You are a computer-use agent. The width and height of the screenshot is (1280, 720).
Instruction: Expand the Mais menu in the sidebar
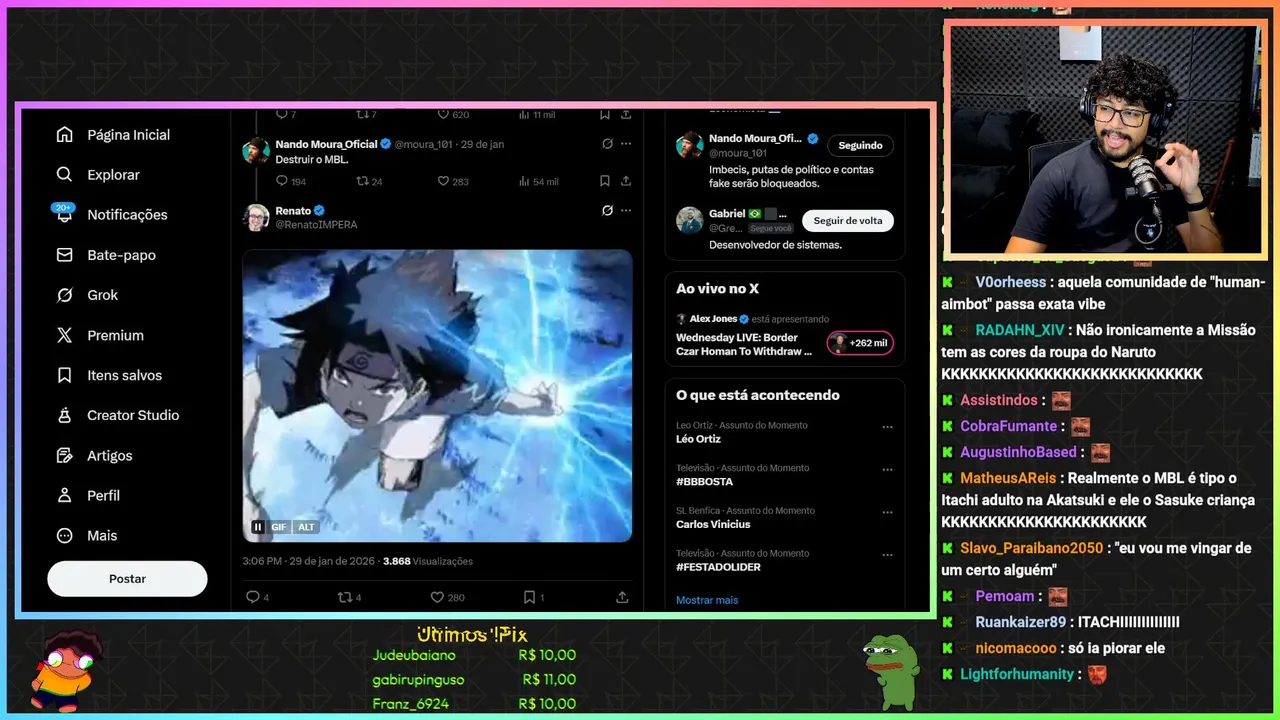point(87,535)
